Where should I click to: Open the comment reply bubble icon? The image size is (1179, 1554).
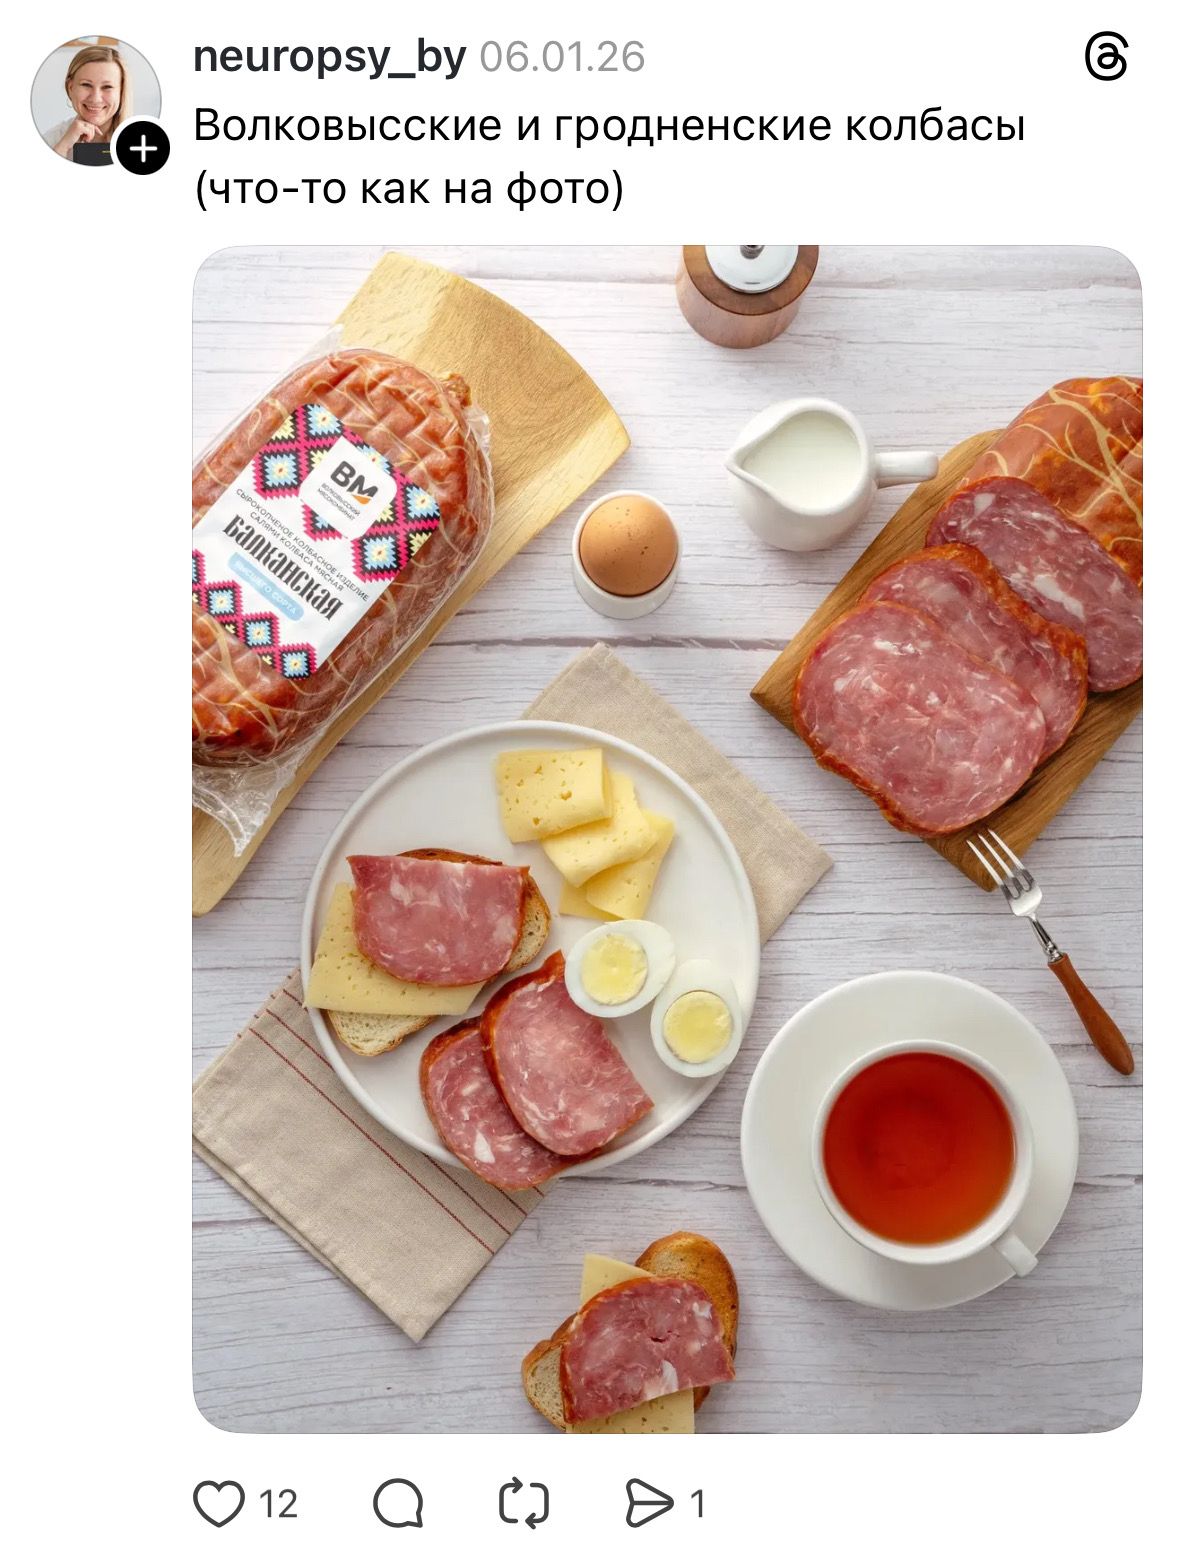point(398,1503)
